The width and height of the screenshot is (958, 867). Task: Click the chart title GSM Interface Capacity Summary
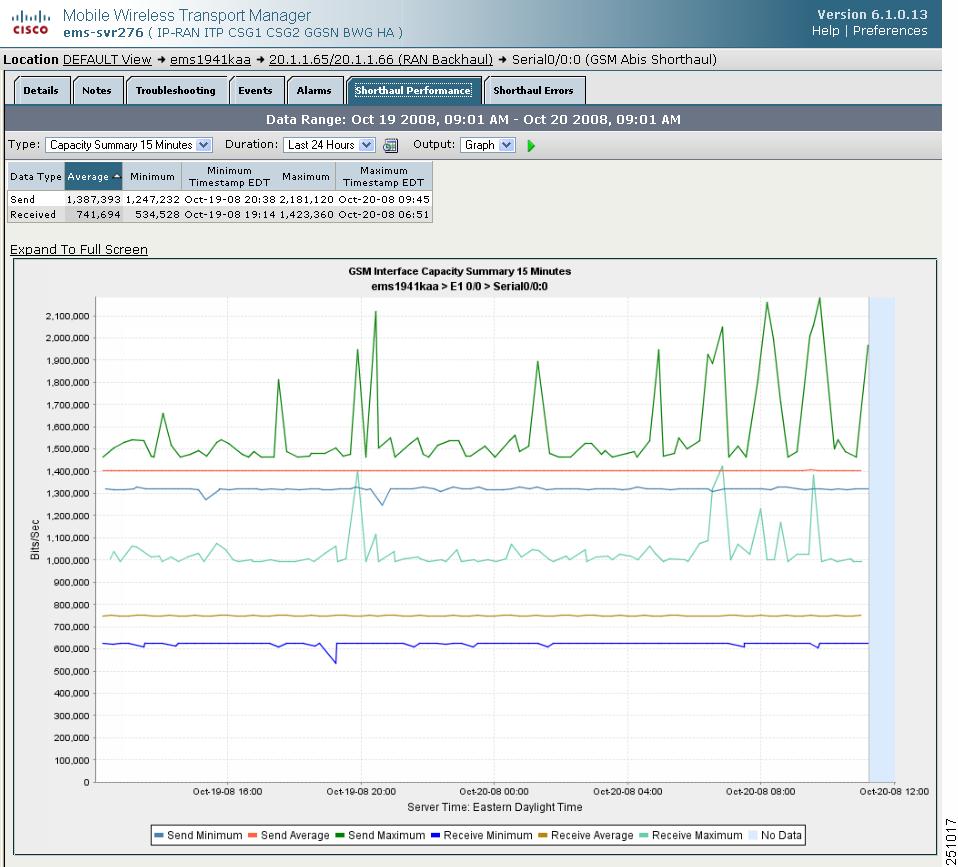click(459, 271)
